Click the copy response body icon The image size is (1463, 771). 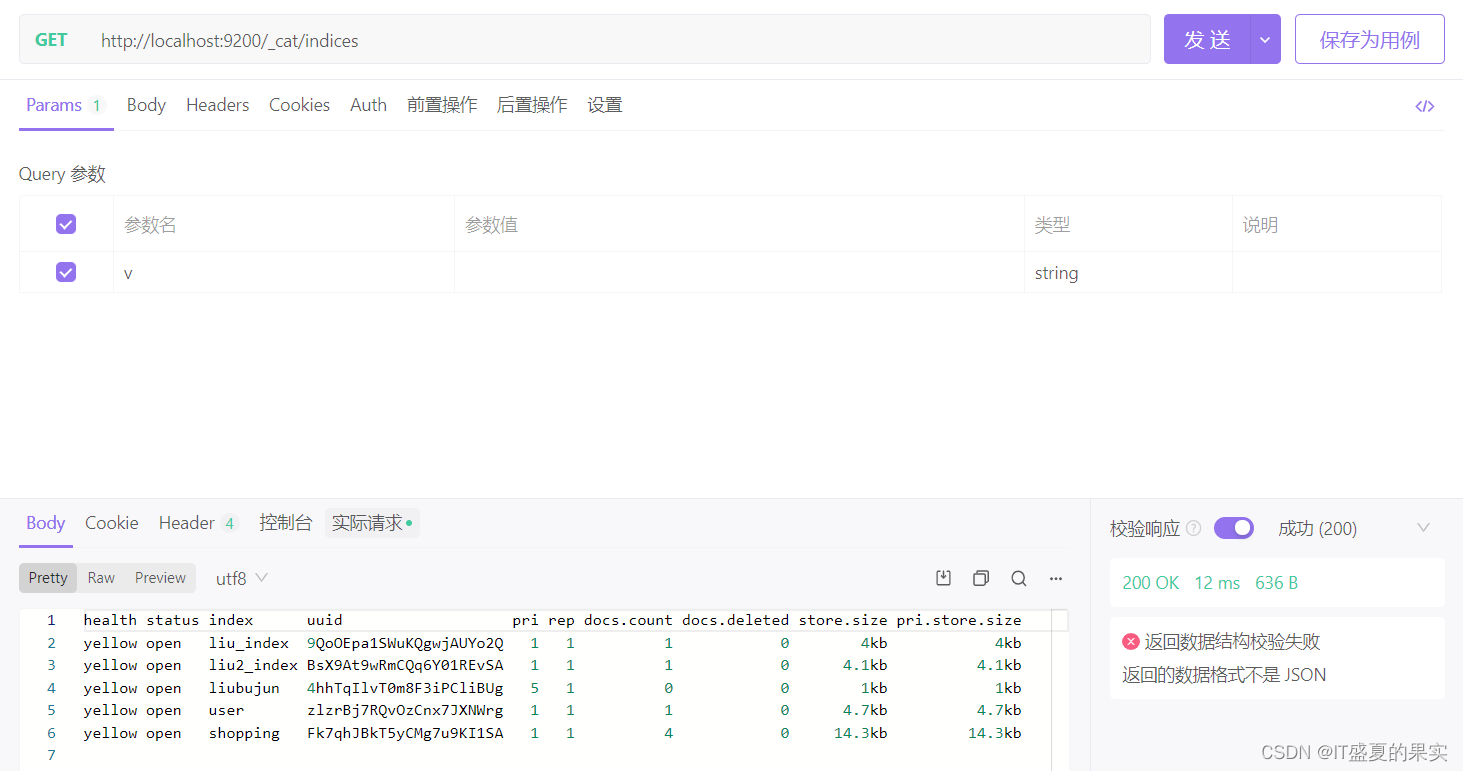(980, 578)
